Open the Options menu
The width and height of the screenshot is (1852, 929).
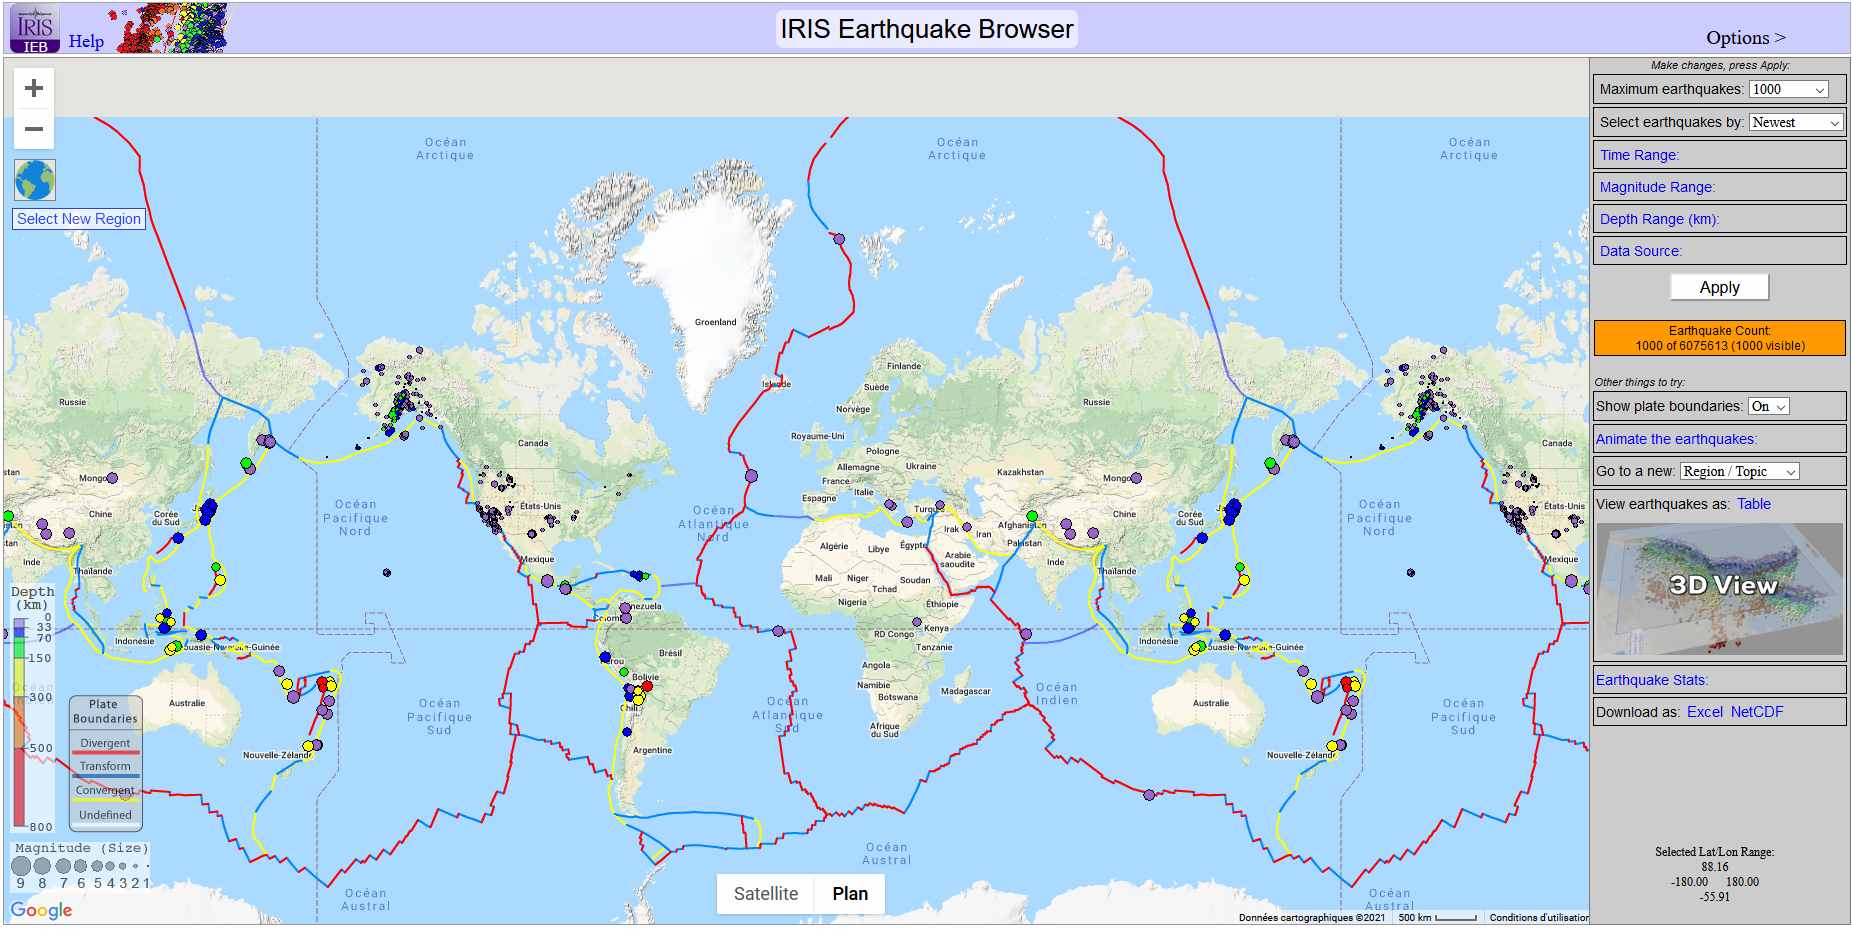click(x=1745, y=38)
